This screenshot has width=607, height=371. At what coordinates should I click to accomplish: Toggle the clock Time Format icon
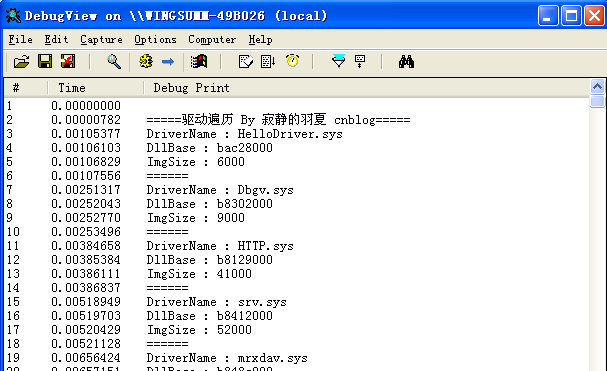click(292, 61)
